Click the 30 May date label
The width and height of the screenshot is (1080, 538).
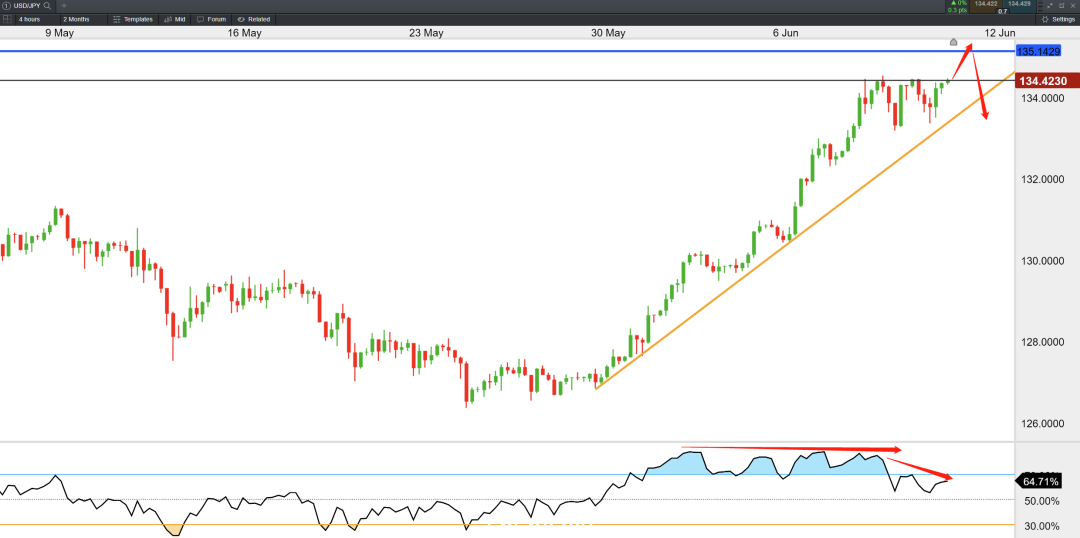click(x=608, y=33)
